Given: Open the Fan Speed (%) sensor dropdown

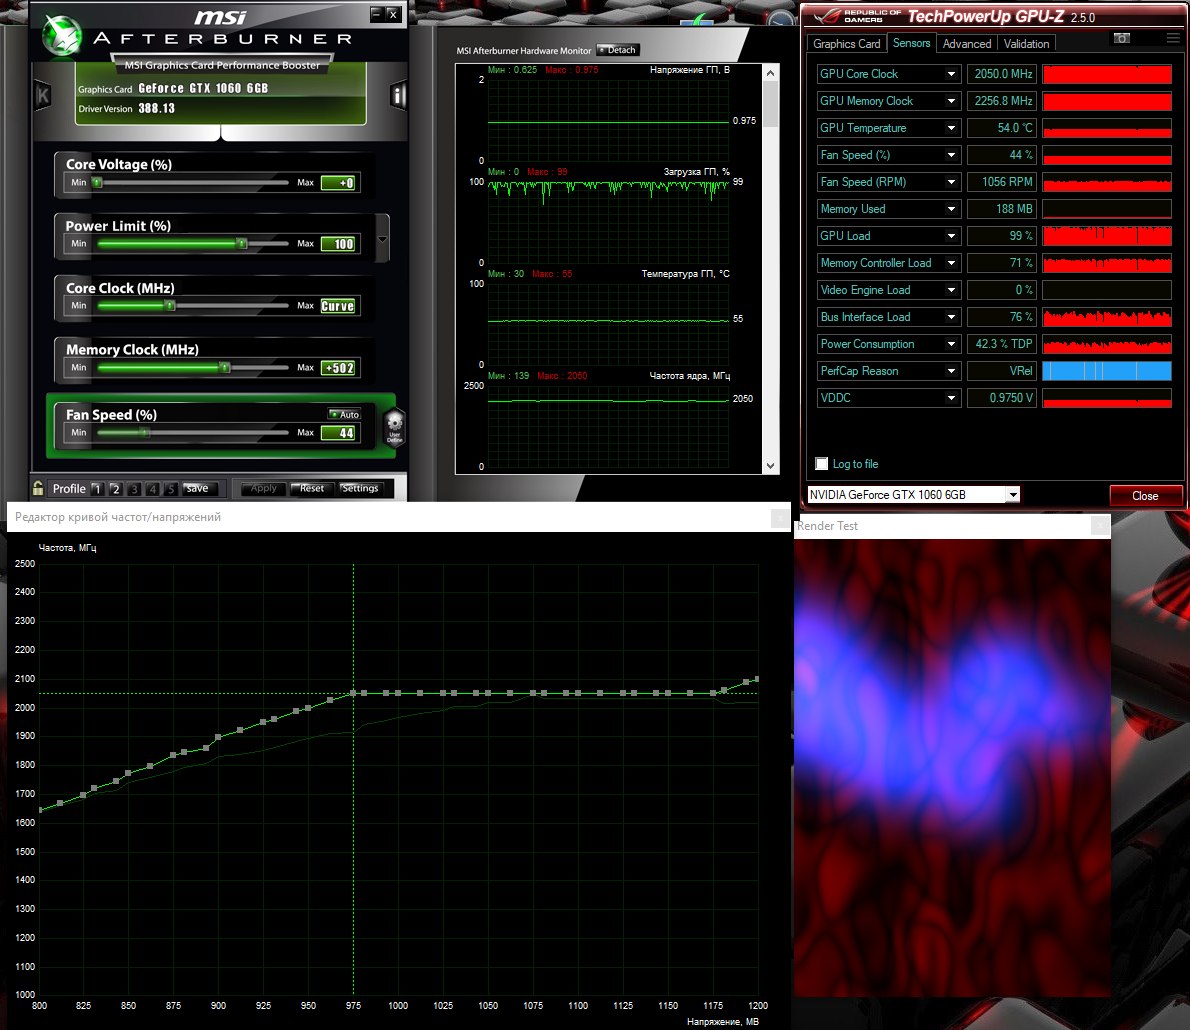Looking at the screenshot, I should point(951,155).
